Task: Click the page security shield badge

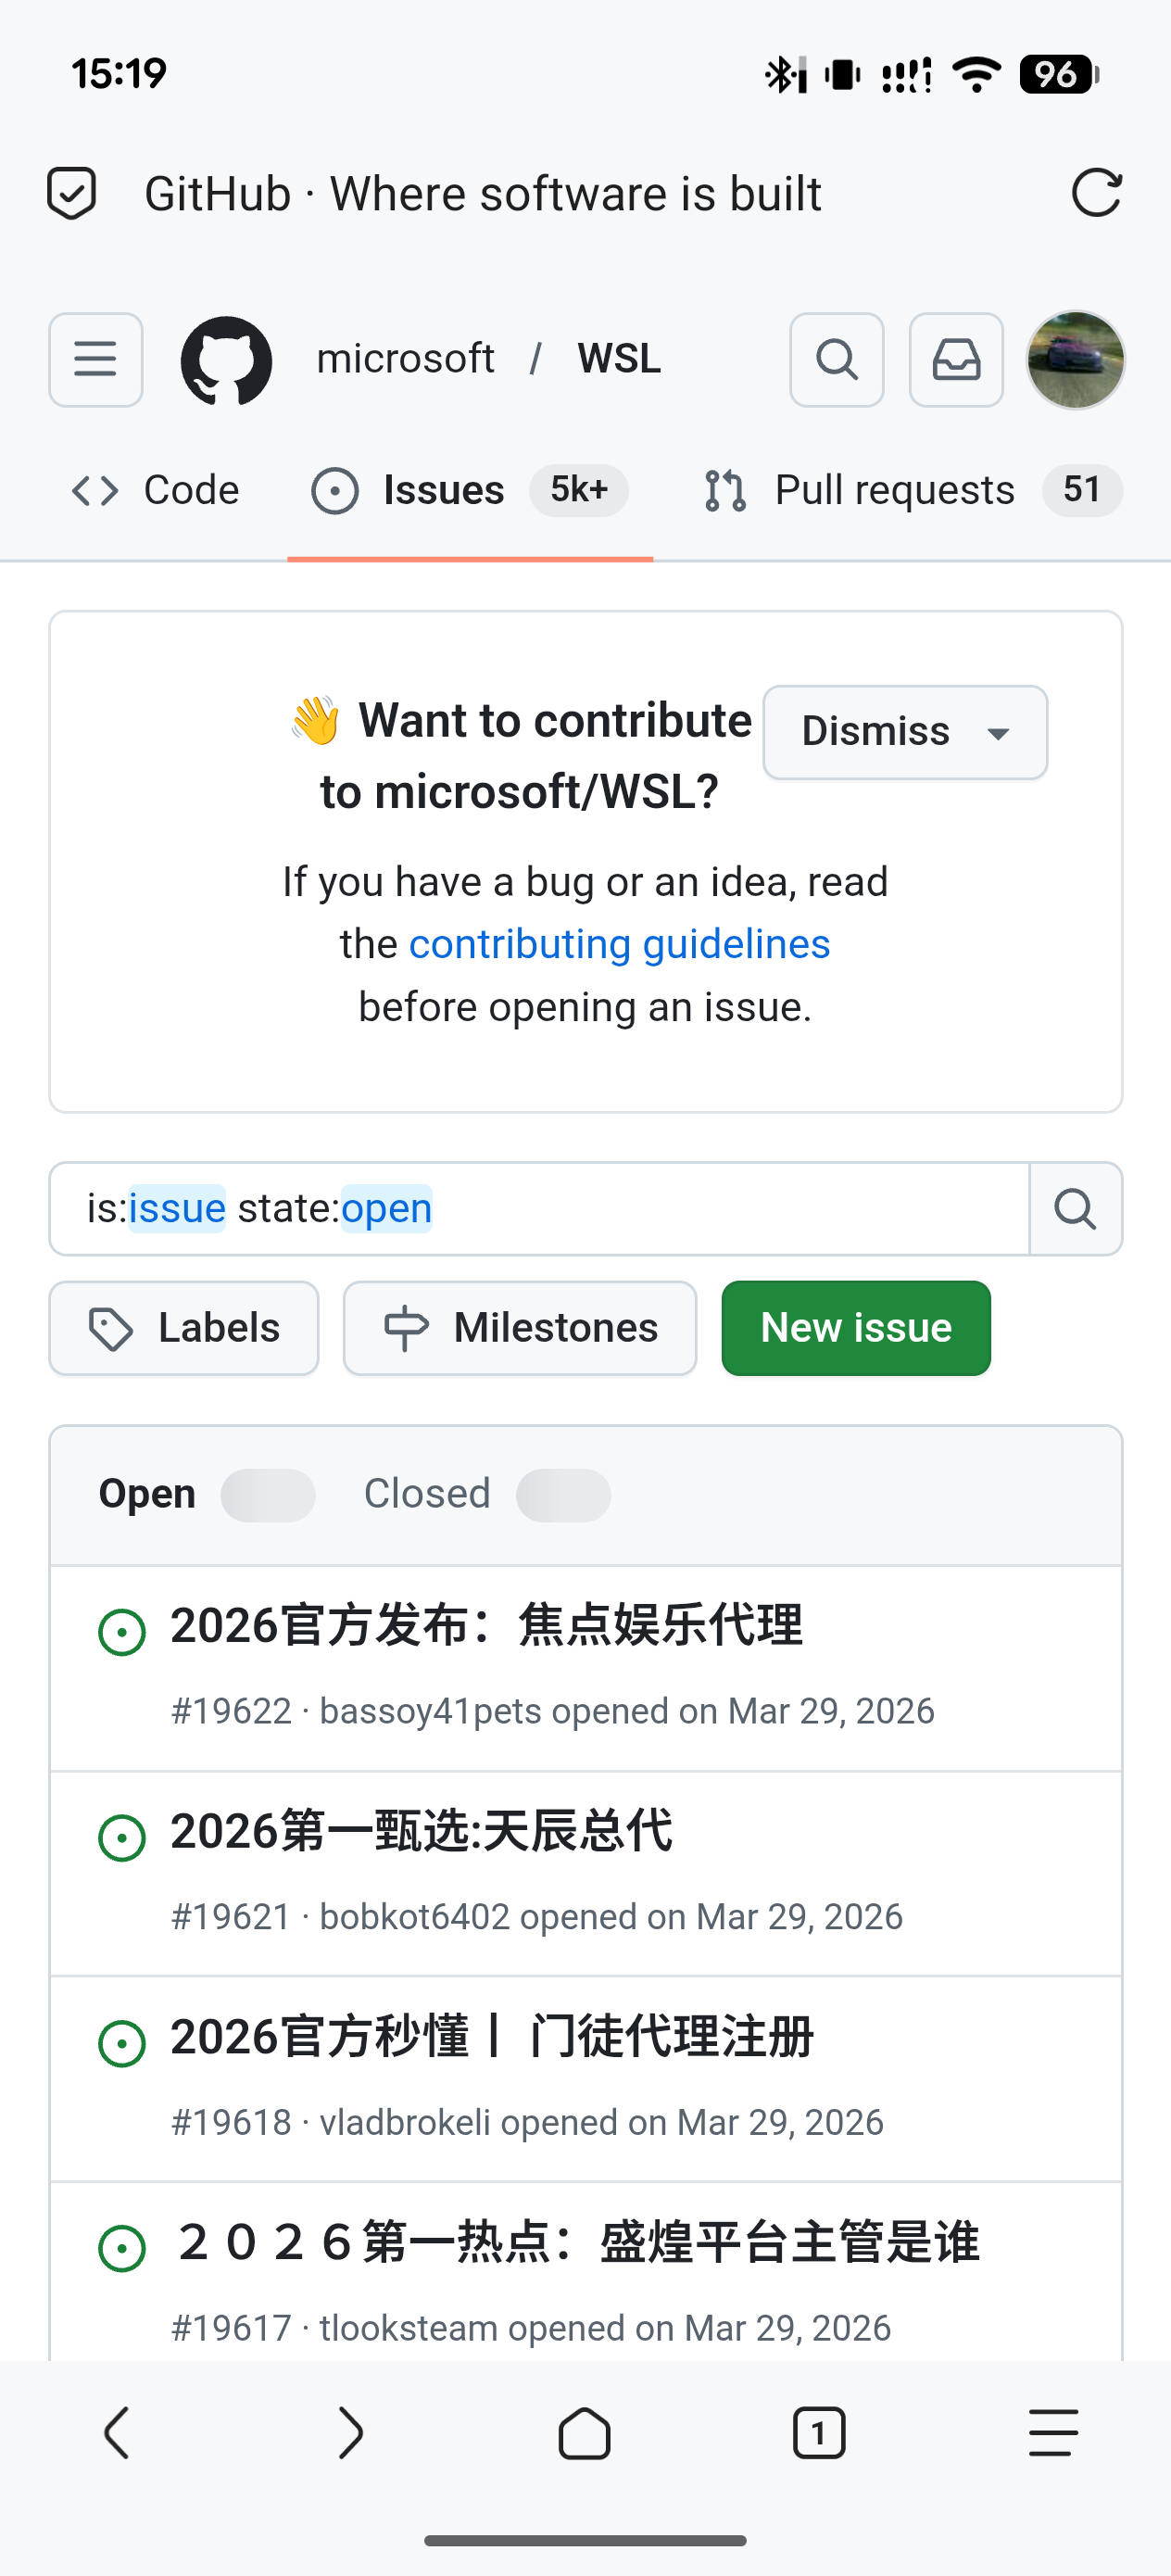Action: 71,193
